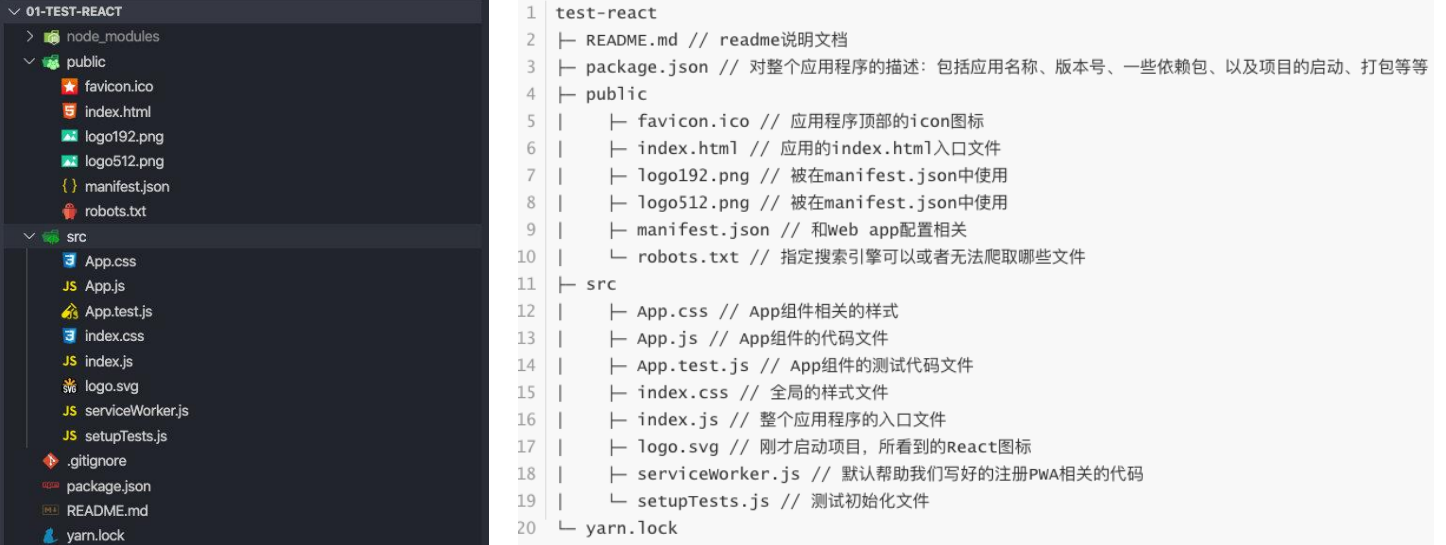
Task: Click the test flask icon of App.test.js
Action: point(69,312)
